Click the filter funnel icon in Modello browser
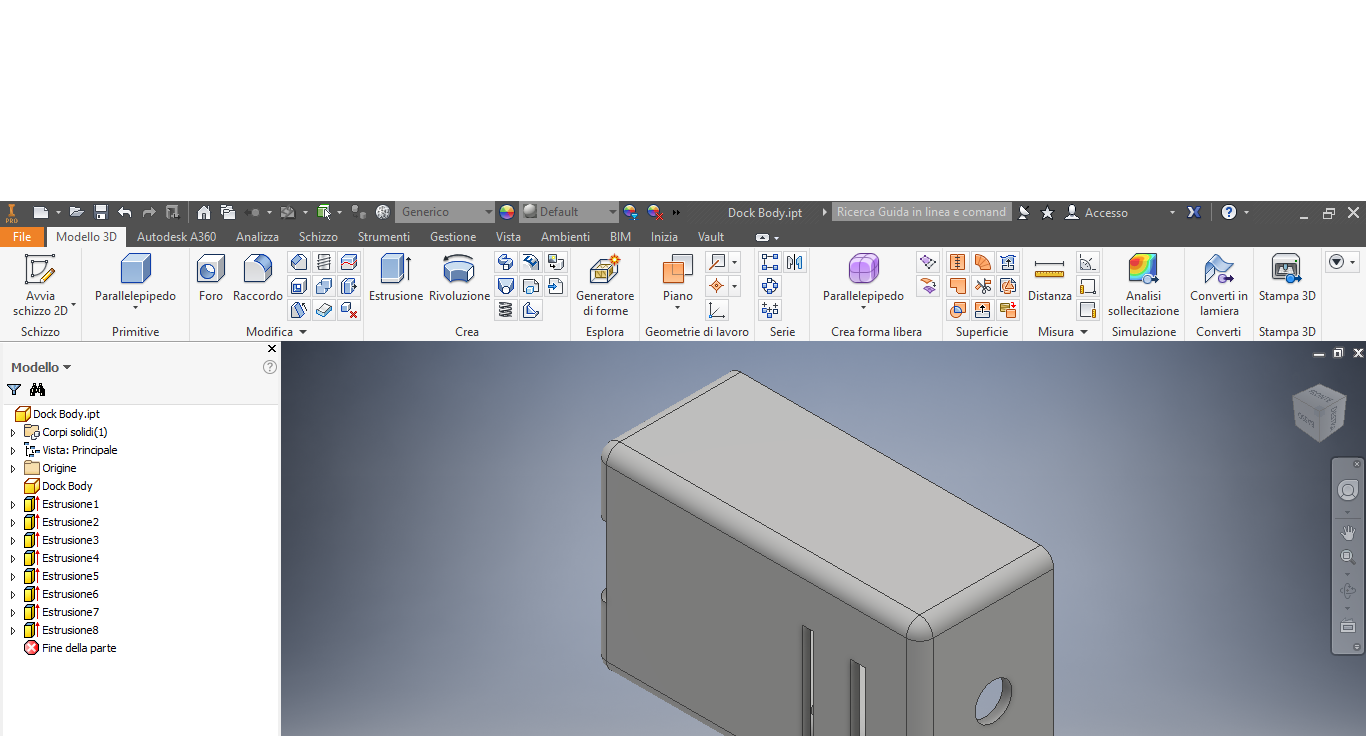The height and width of the screenshot is (736, 1366). coord(14,389)
